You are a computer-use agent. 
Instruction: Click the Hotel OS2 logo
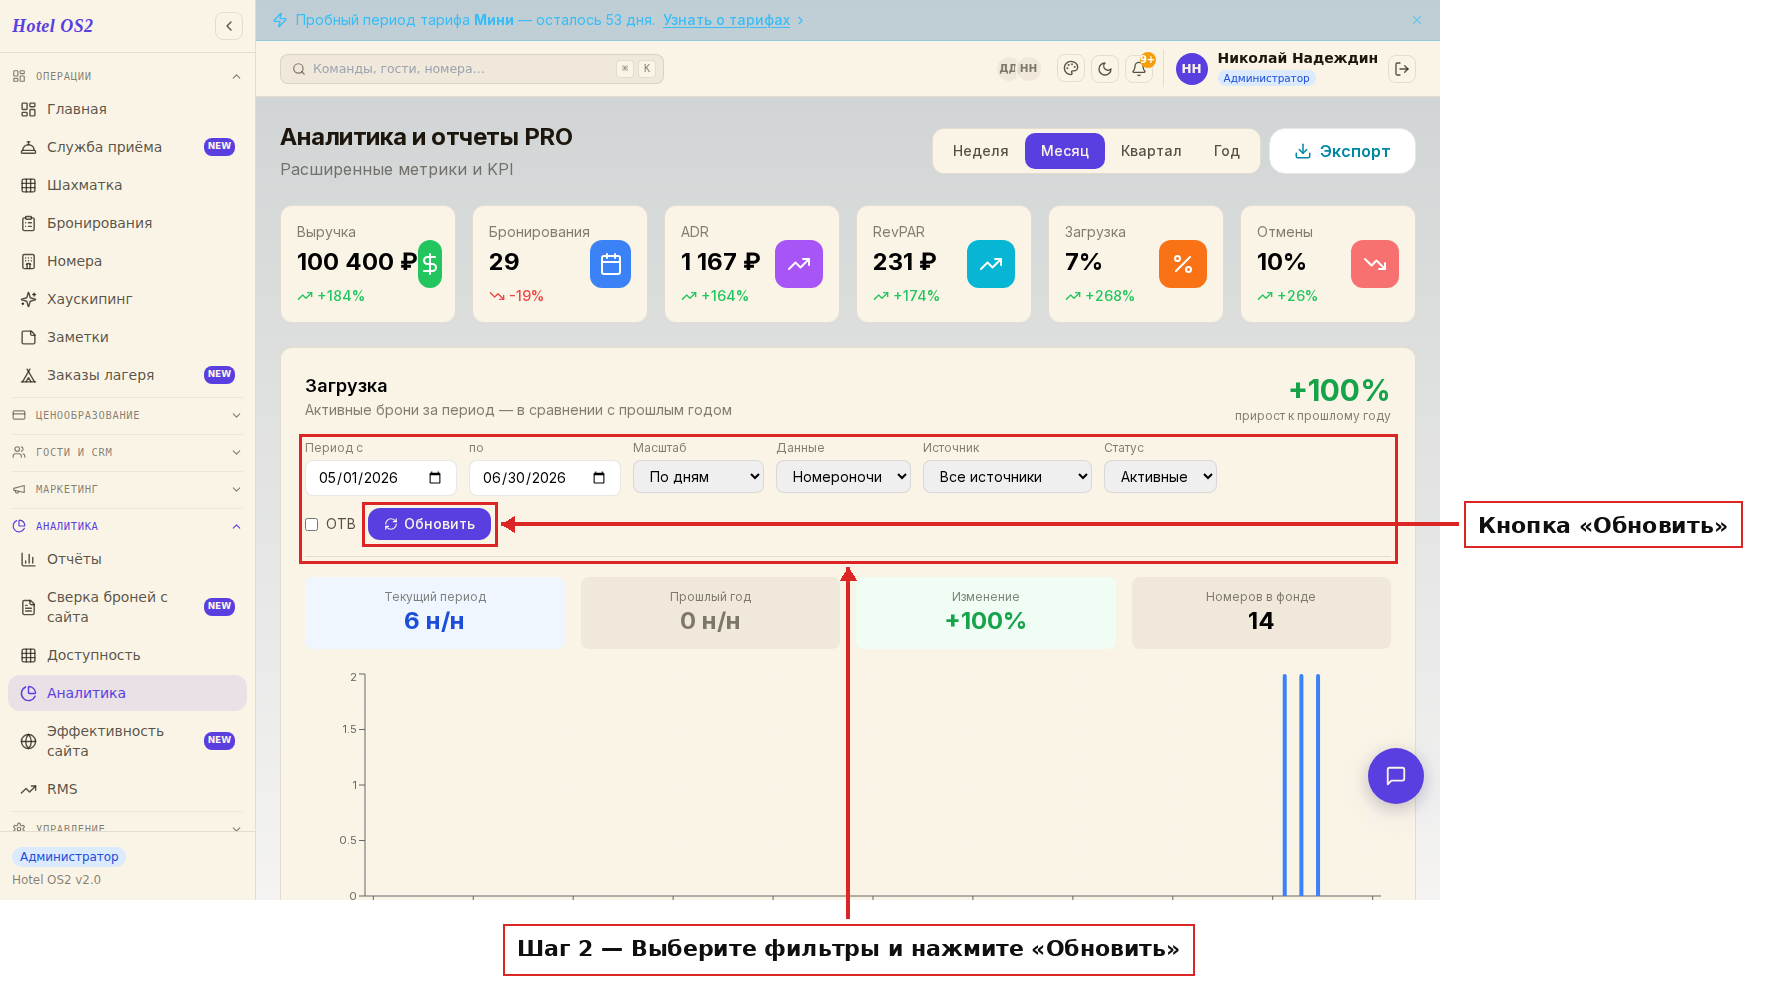53,26
